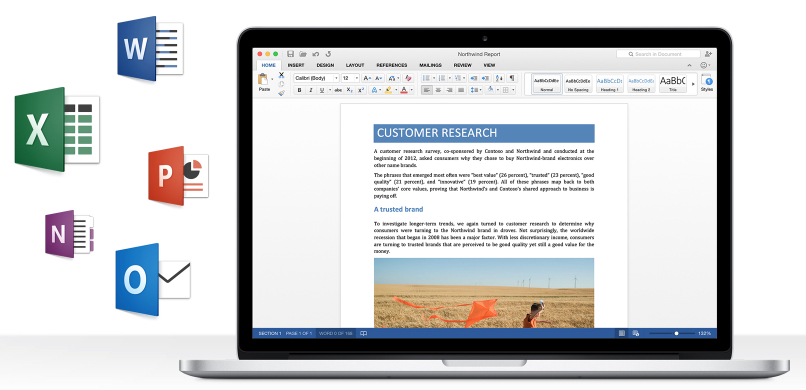Screen dimensions: 806x390
Task: Click the zoom slider in status bar
Action: [x=672, y=333]
